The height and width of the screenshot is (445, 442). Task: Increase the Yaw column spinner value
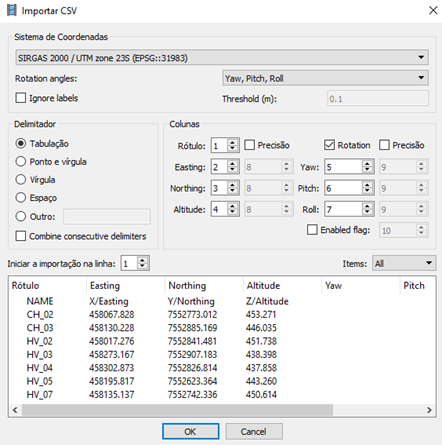[x=367, y=163]
